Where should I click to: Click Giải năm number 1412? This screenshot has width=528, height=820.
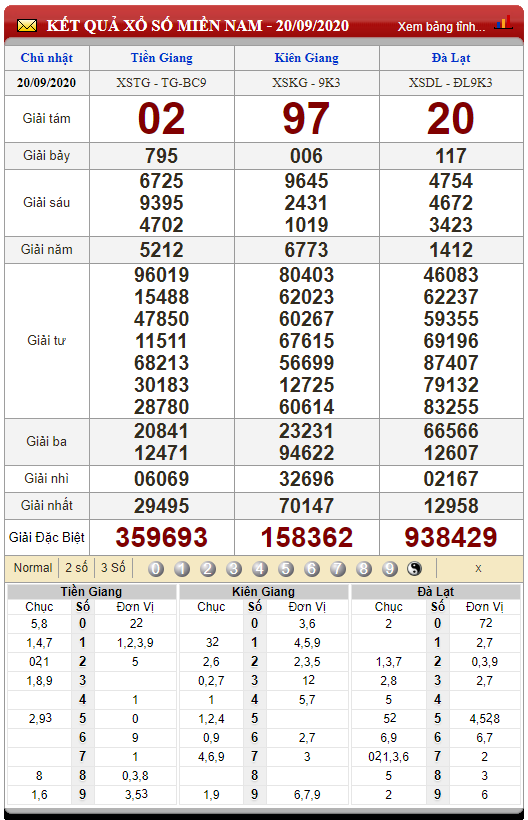pyautogui.click(x=451, y=250)
